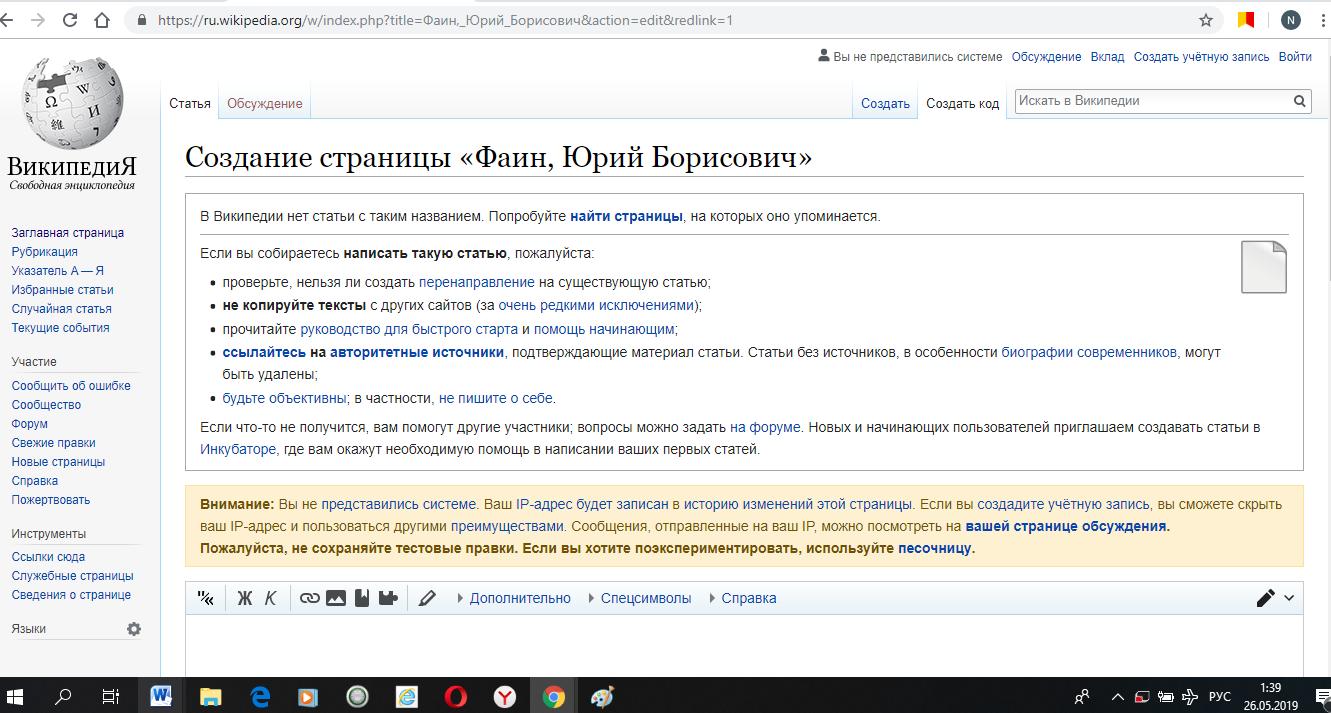
Task: Click the italic (К) formatting icon
Action: point(270,598)
